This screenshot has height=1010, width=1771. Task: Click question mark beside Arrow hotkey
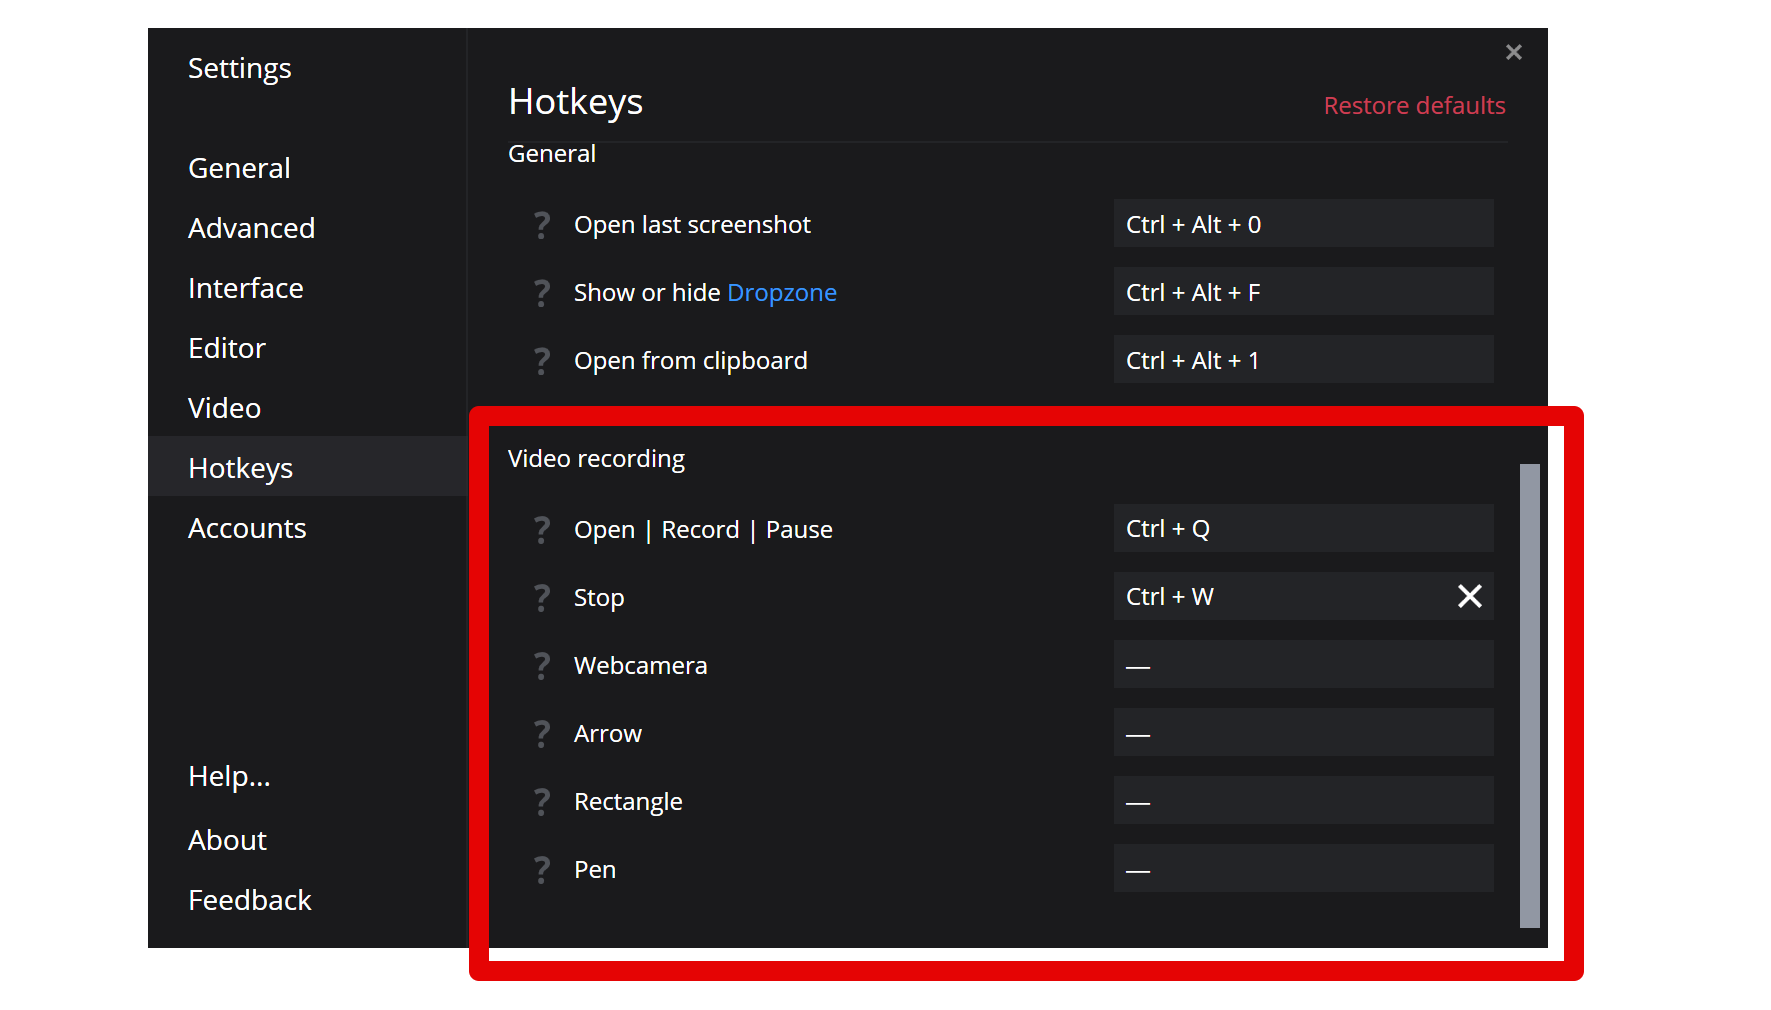click(x=542, y=733)
